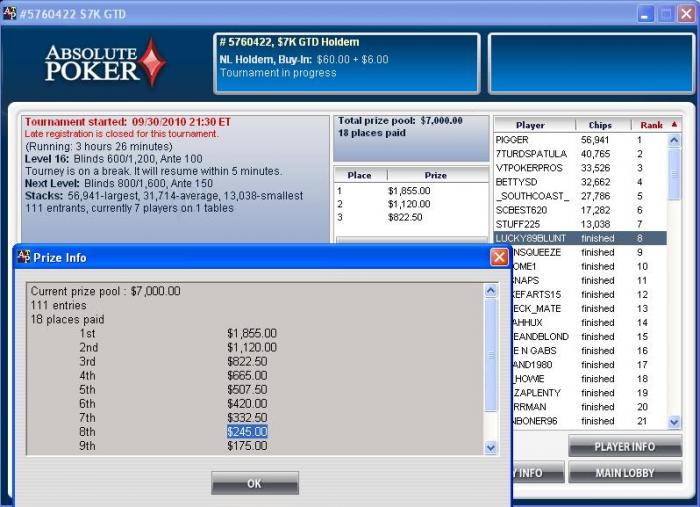Viewport: 700px width, 507px height.
Task: Click the '111 entries' line in Prize Info
Action: click(58, 305)
